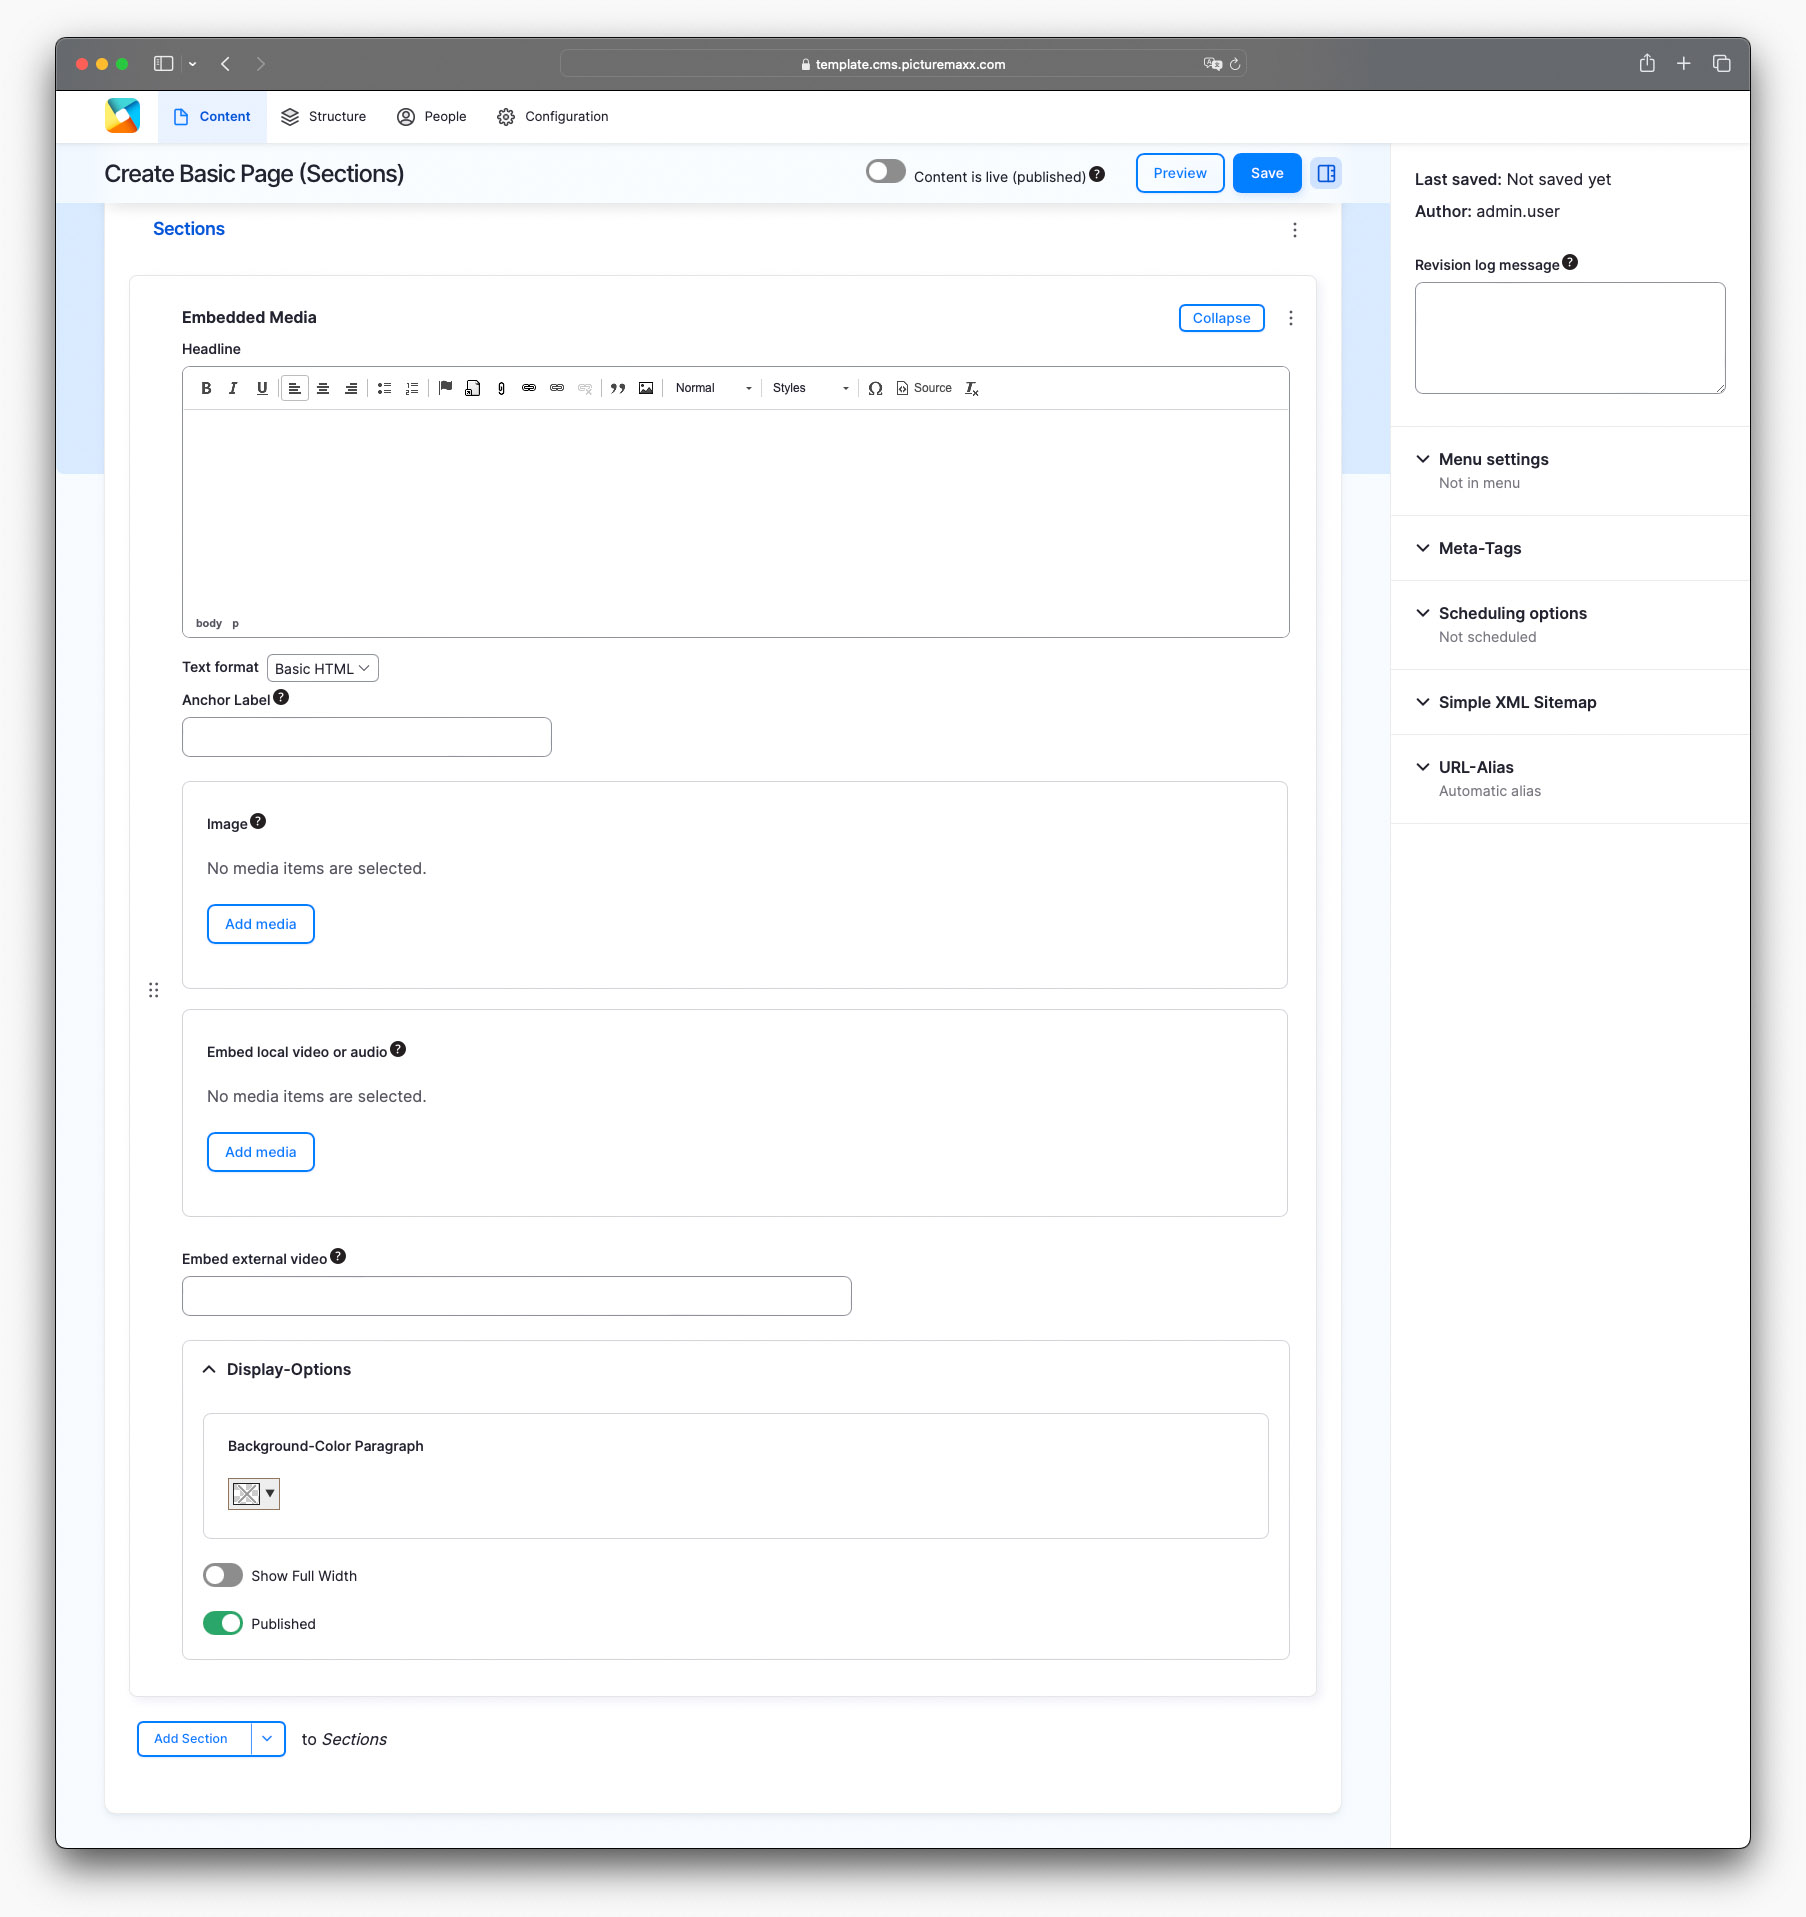1806x1917 pixels.
Task: Center align text in editor toolbar
Action: 323,388
